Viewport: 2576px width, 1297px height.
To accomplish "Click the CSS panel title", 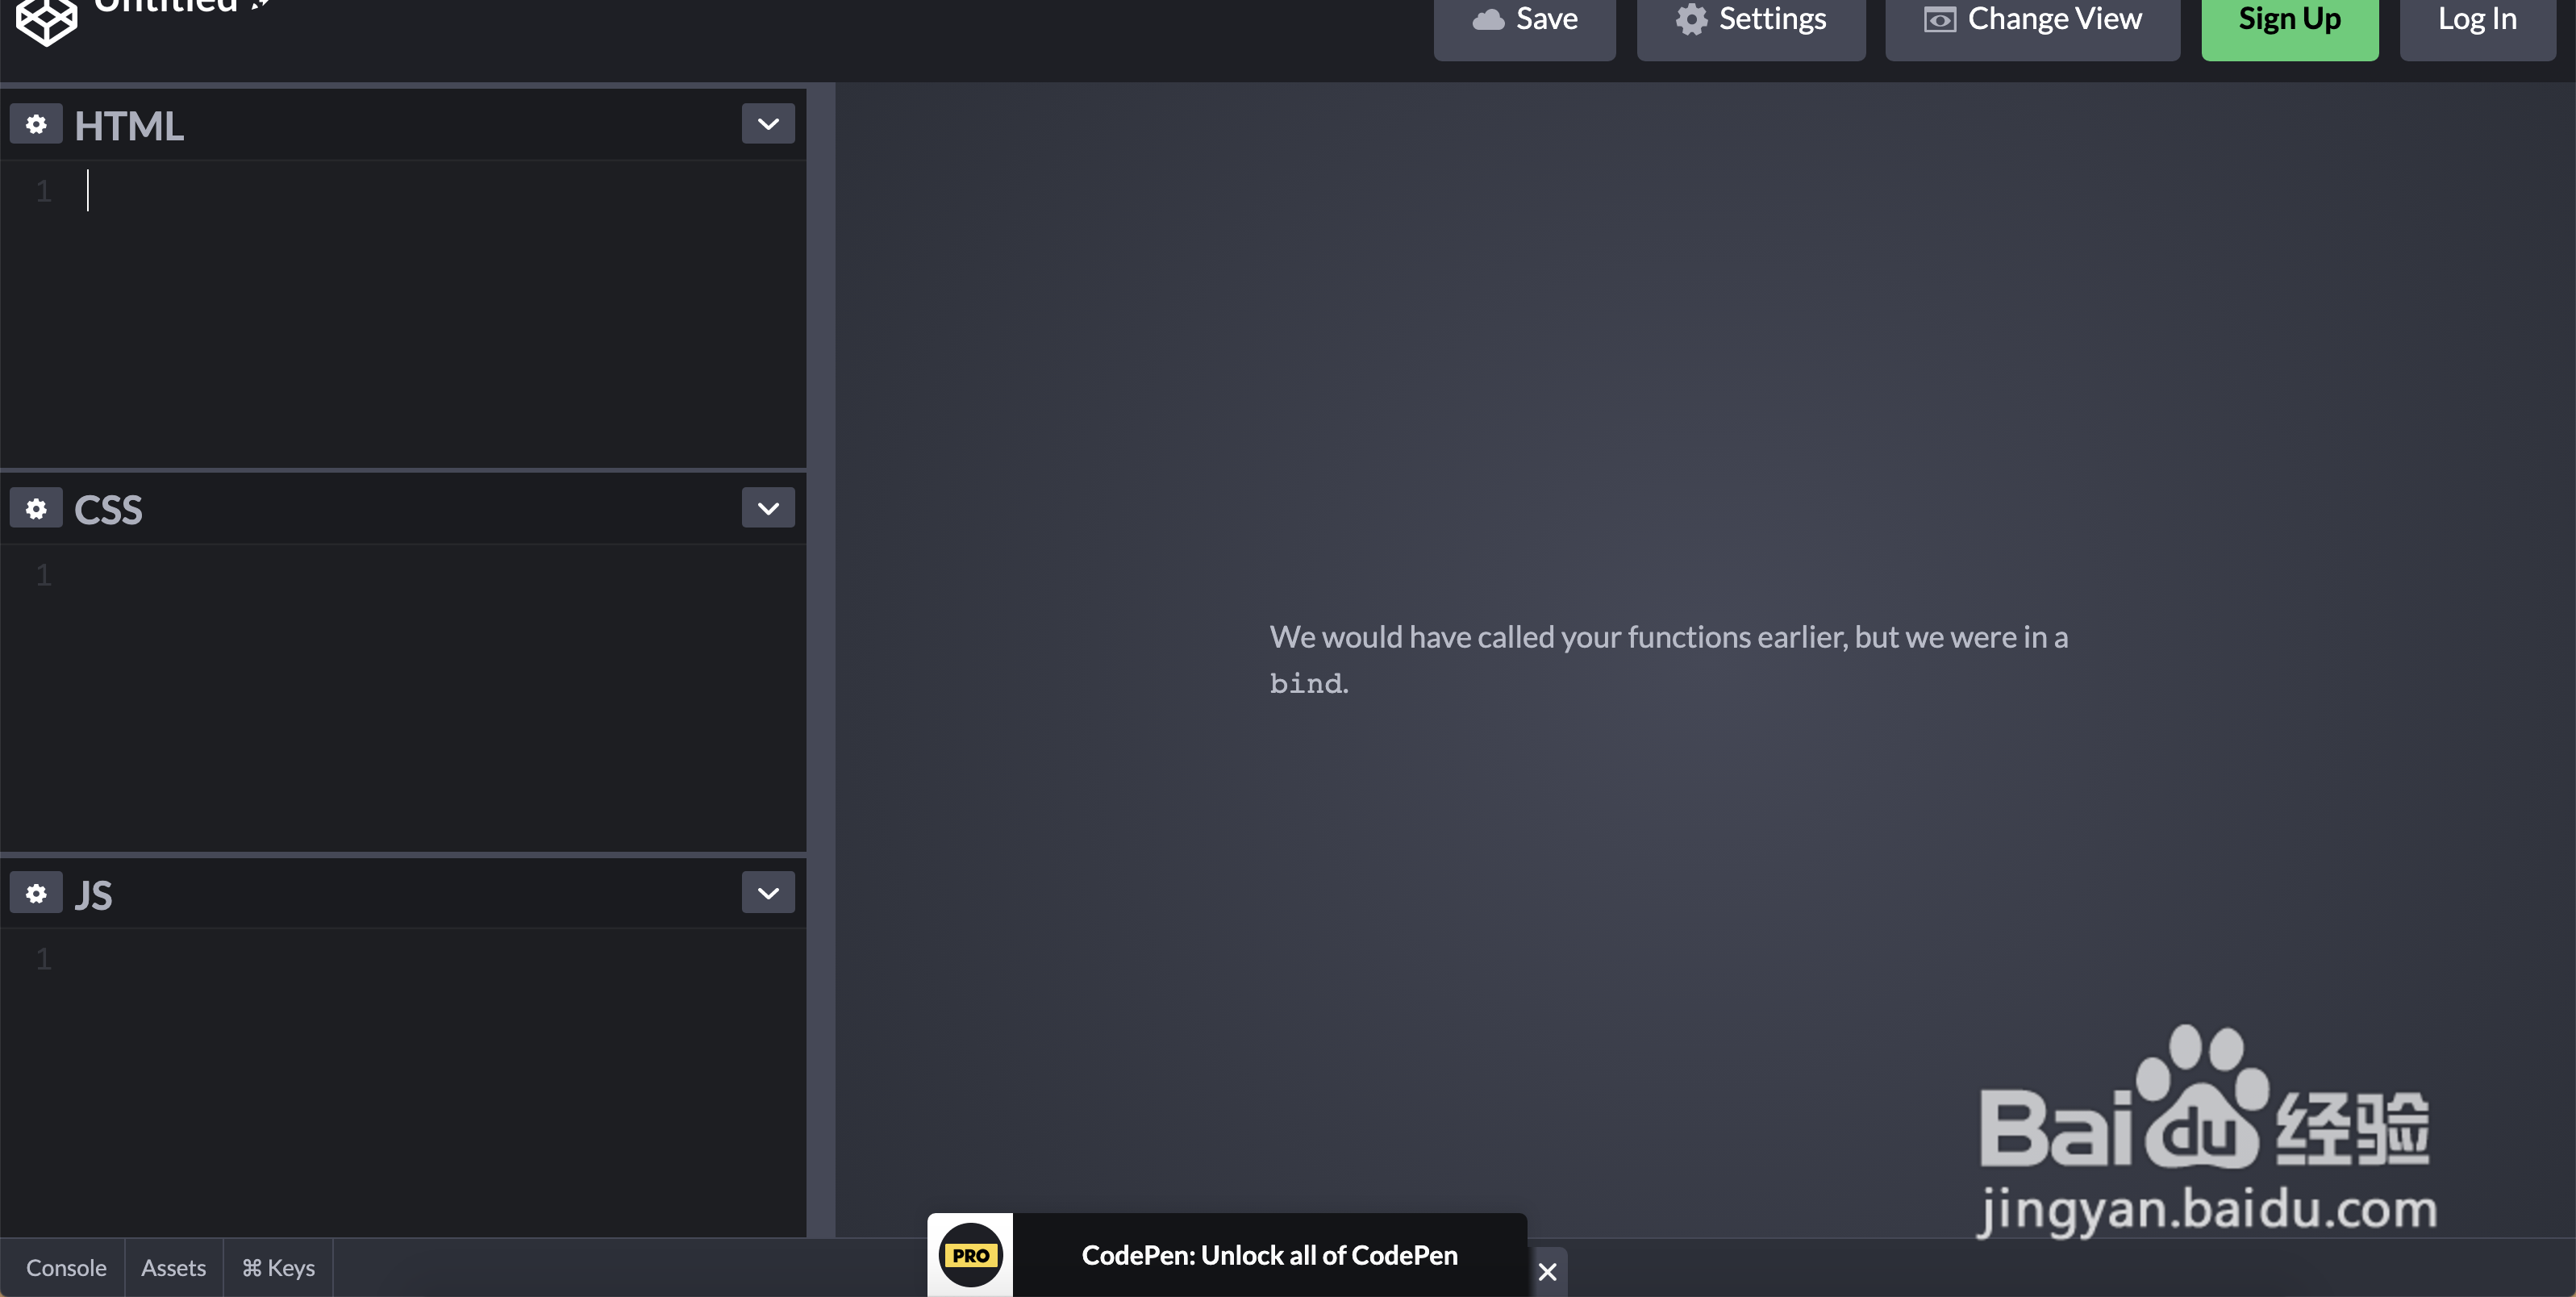I will 108,510.
